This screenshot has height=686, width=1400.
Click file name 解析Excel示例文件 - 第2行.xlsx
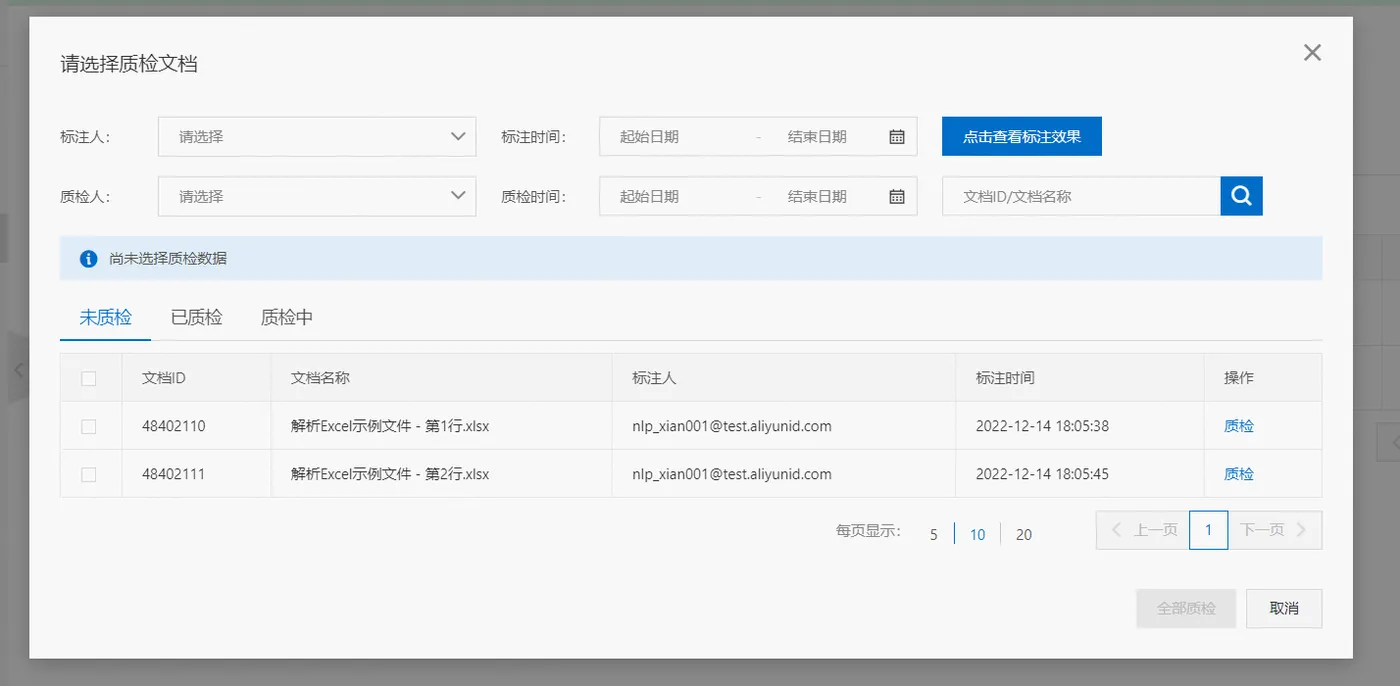point(390,474)
